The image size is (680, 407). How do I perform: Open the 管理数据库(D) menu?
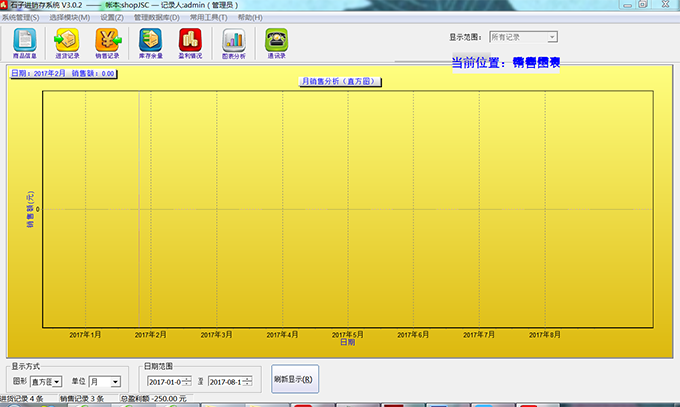tap(156, 17)
